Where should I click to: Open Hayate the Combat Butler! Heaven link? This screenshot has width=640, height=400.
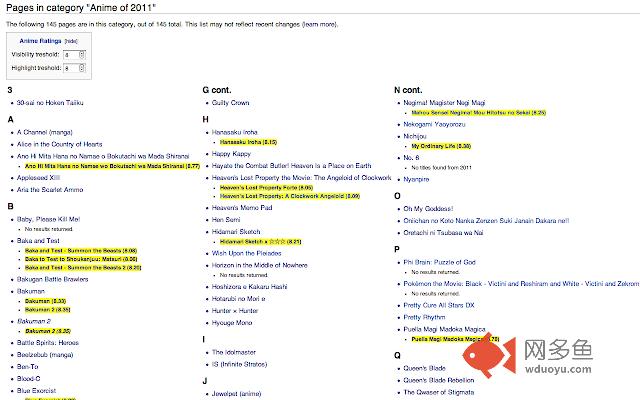tap(291, 166)
